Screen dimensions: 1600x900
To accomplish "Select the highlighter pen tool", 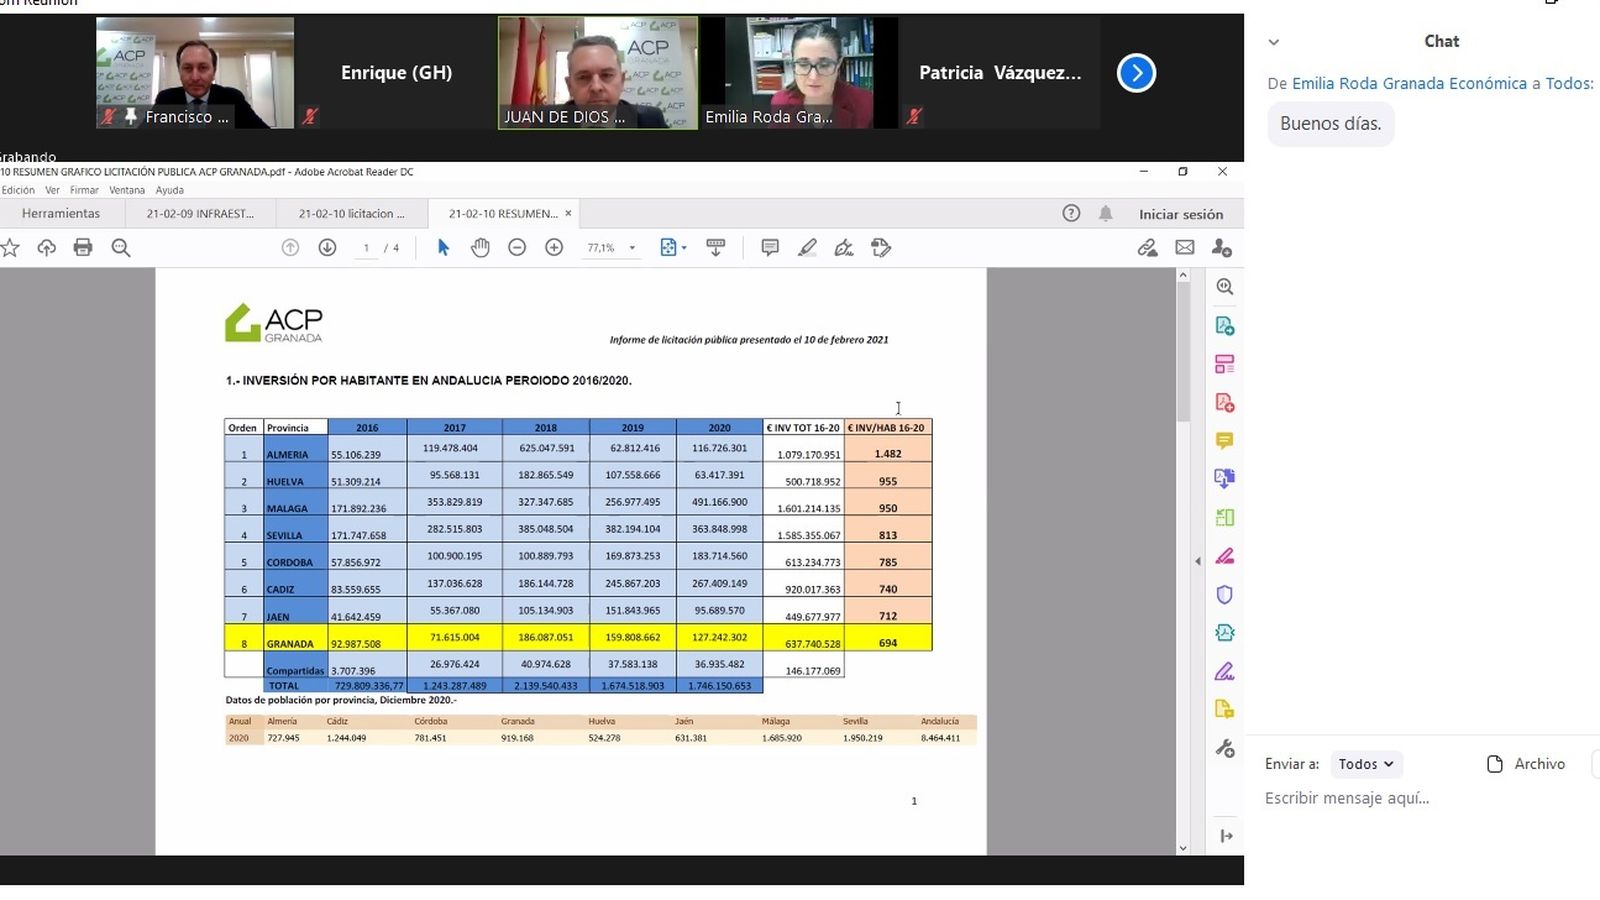I will click(807, 248).
